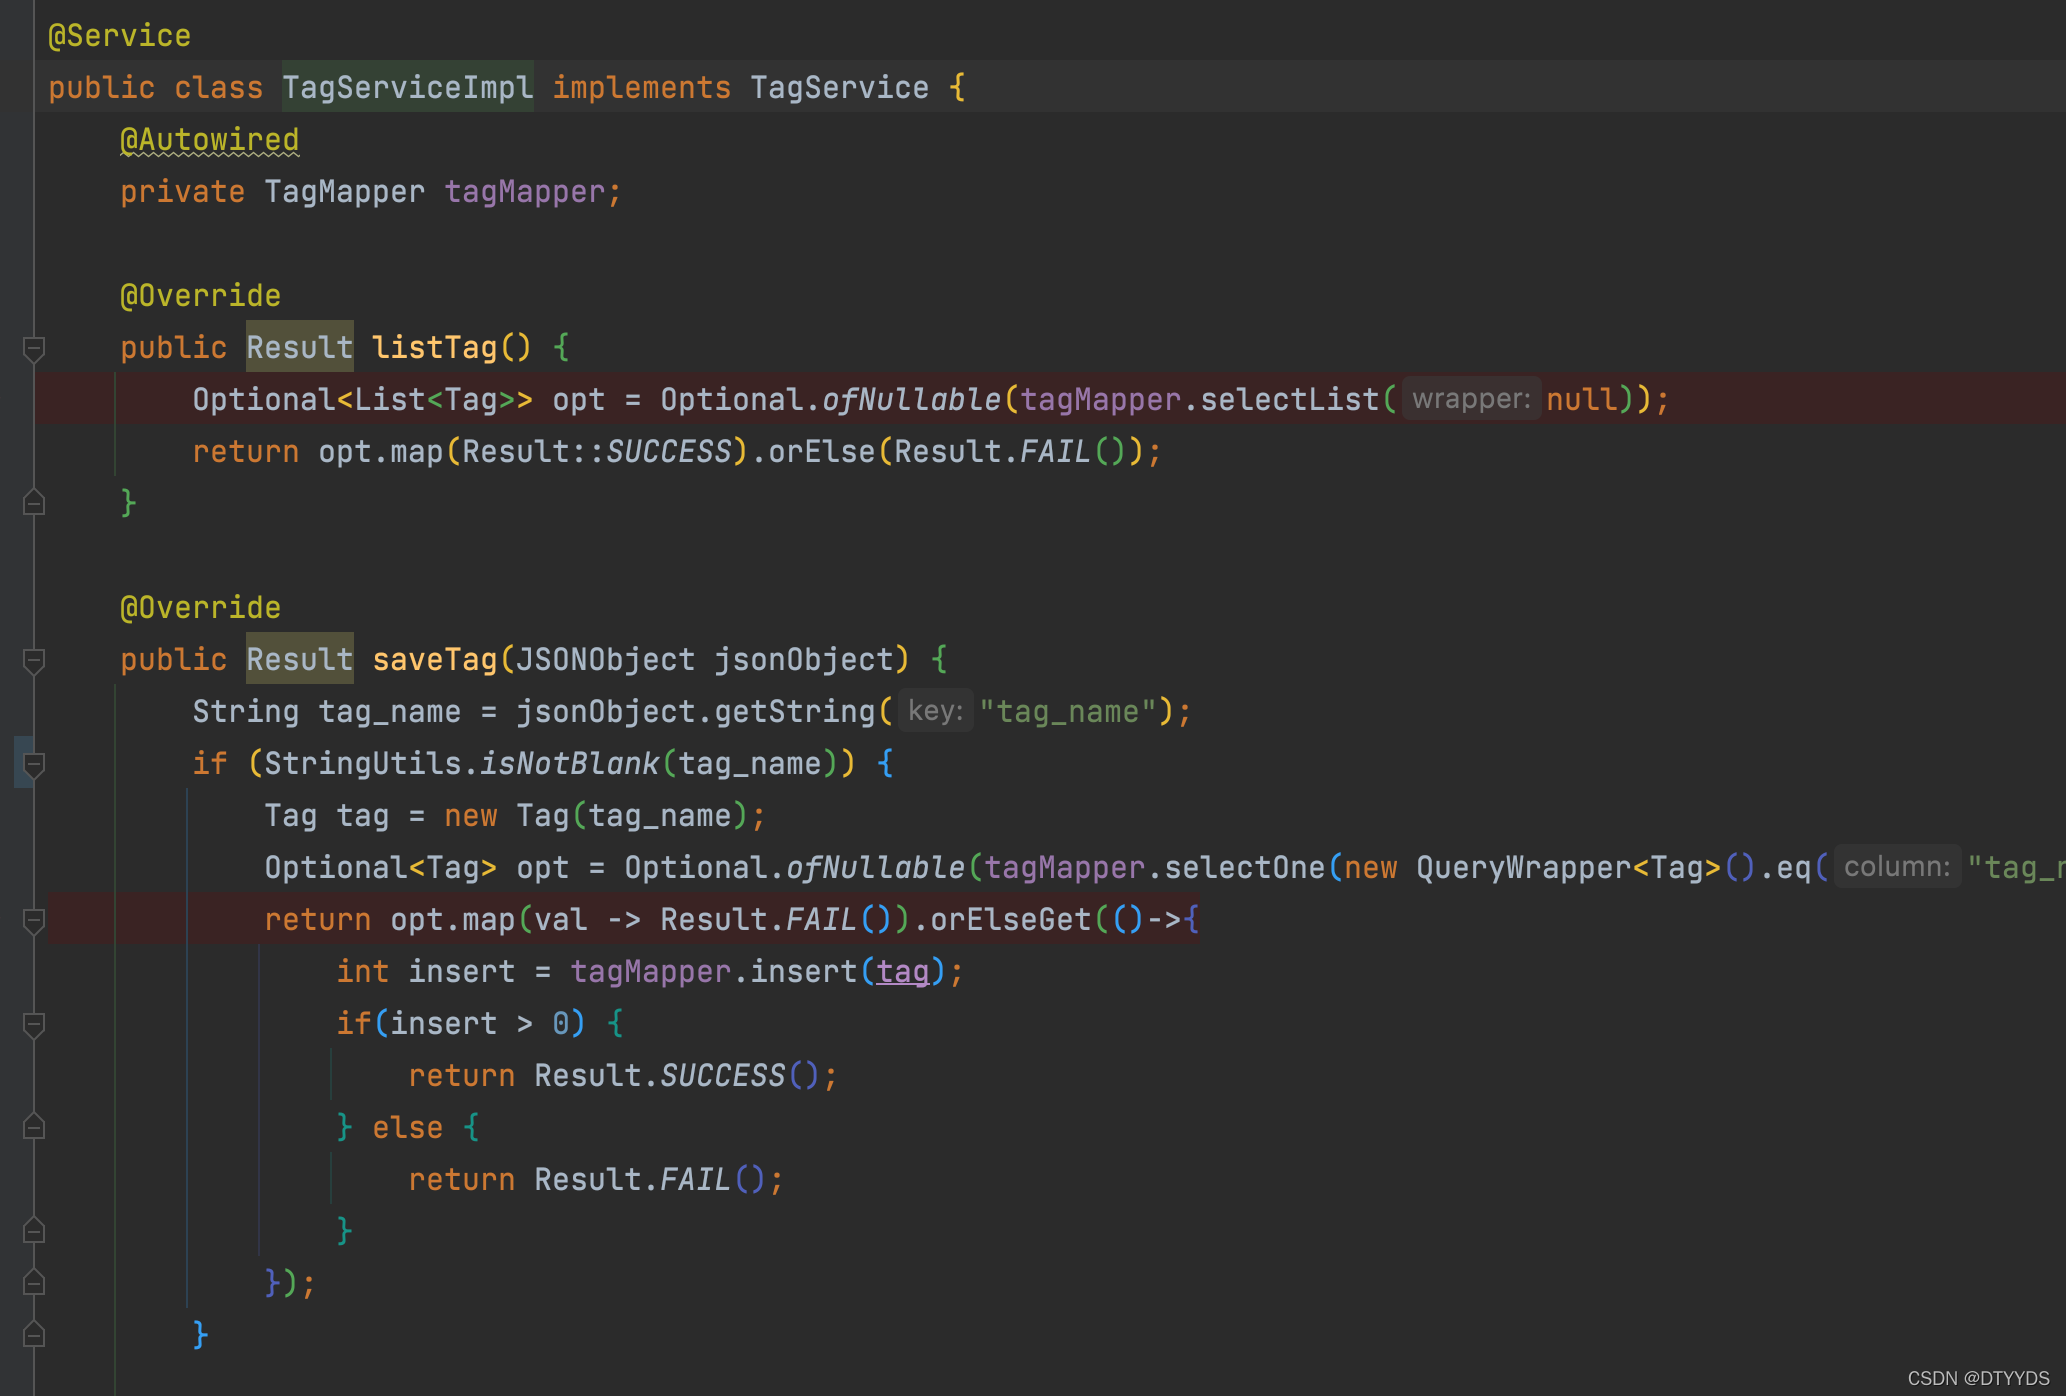Click the isNotBlank method call
Viewport: 2066px width, 1396px height.
[x=569, y=764]
